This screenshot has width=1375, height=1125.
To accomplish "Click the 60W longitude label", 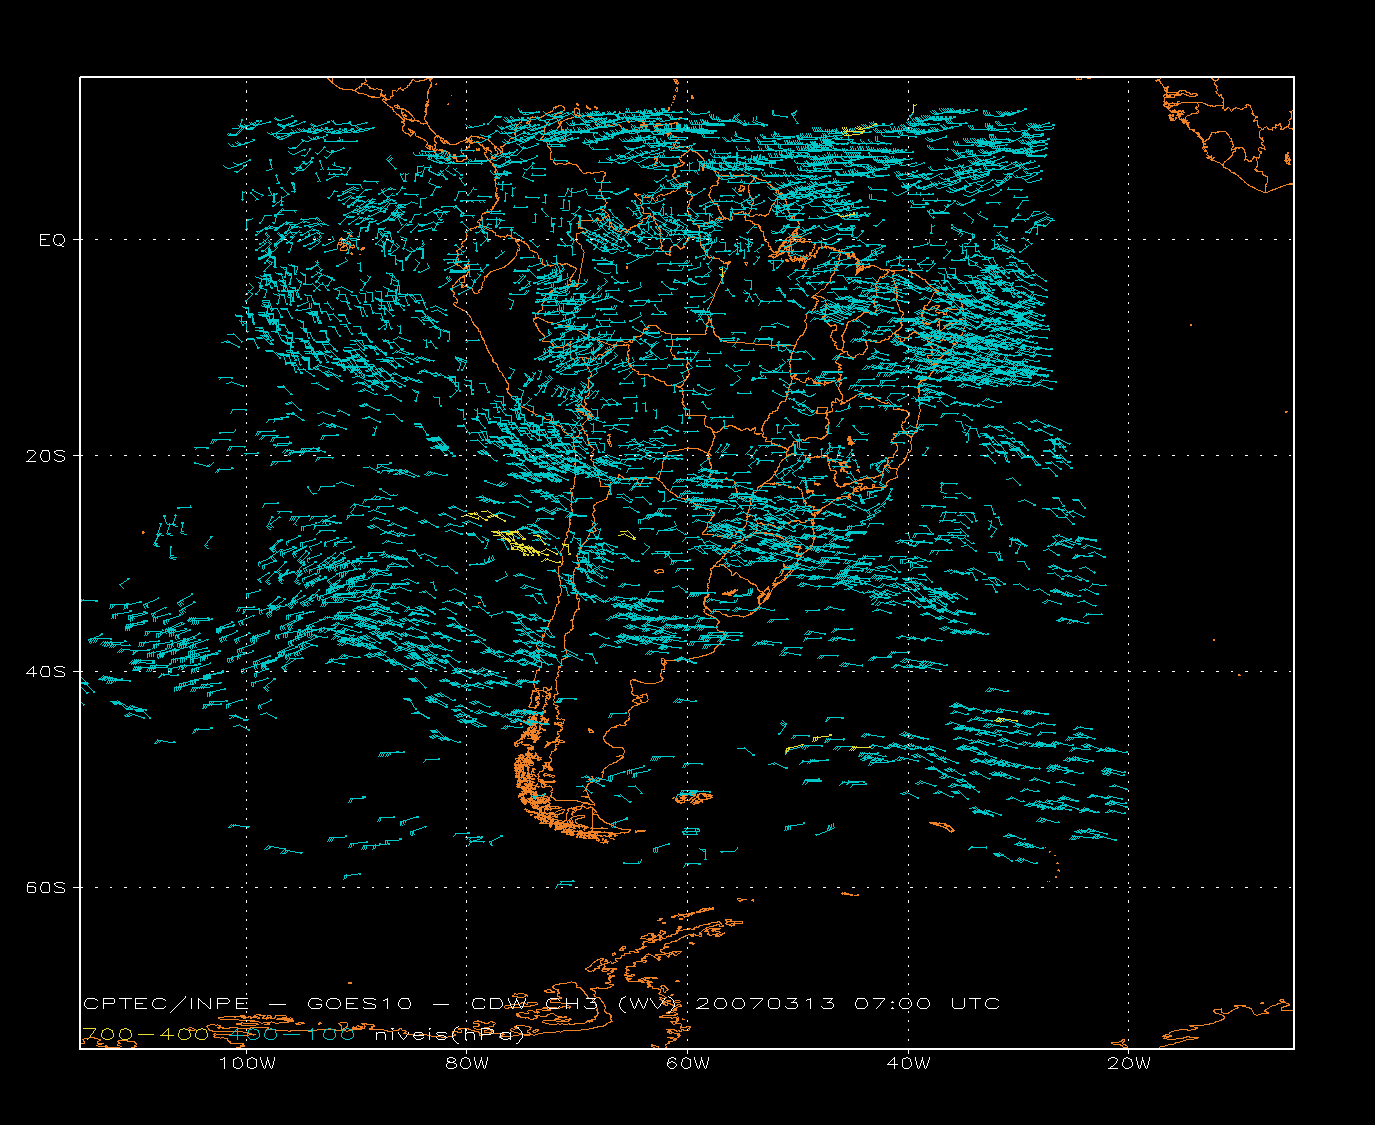I will (688, 1063).
